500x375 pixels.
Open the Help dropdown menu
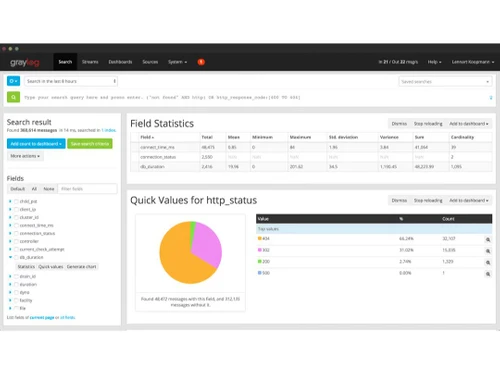click(434, 62)
